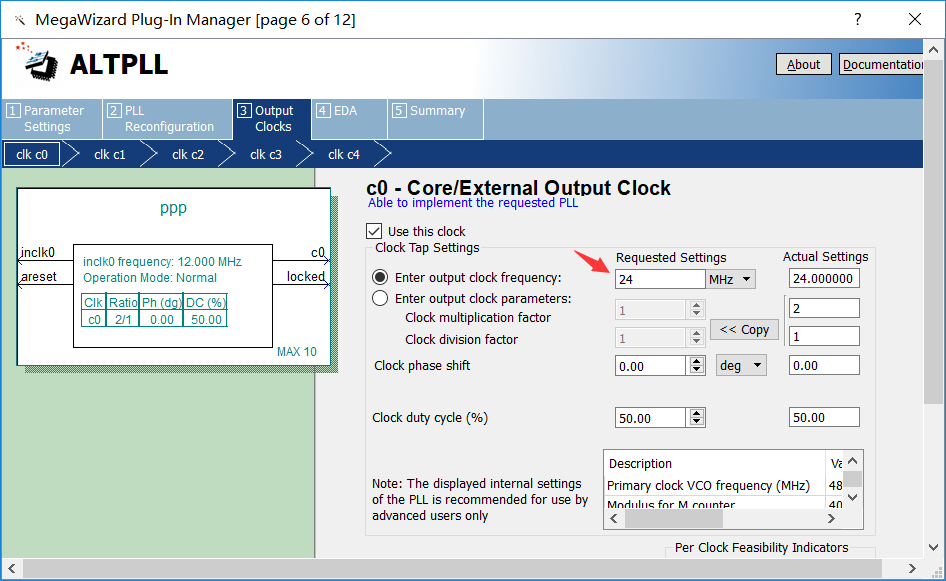Click the Ratio cell showing 2/1

click(123, 320)
